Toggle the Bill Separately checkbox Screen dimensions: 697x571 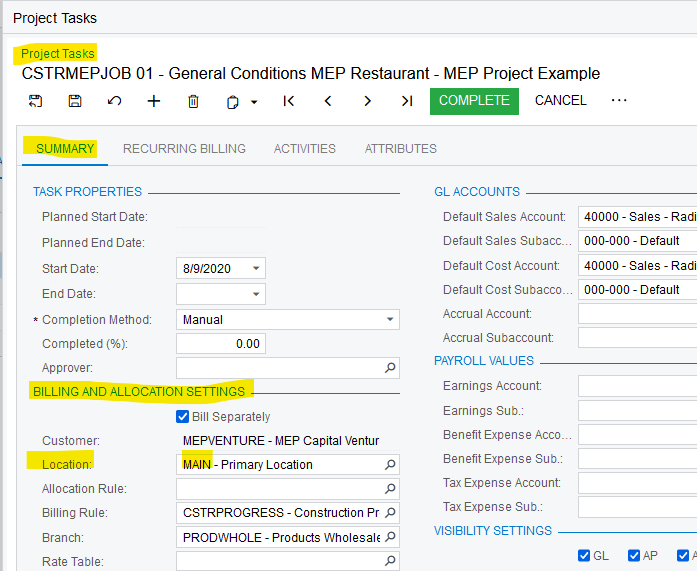click(x=182, y=416)
